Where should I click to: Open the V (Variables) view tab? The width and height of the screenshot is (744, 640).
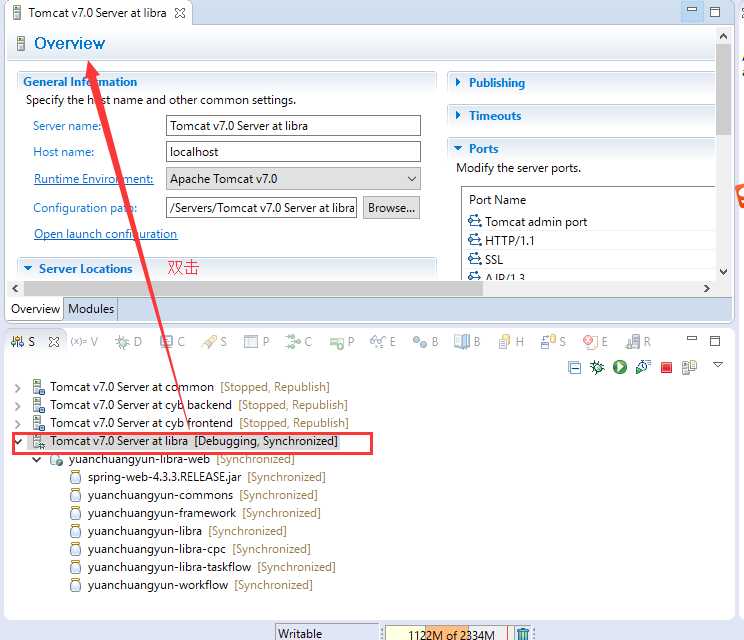tap(84, 342)
